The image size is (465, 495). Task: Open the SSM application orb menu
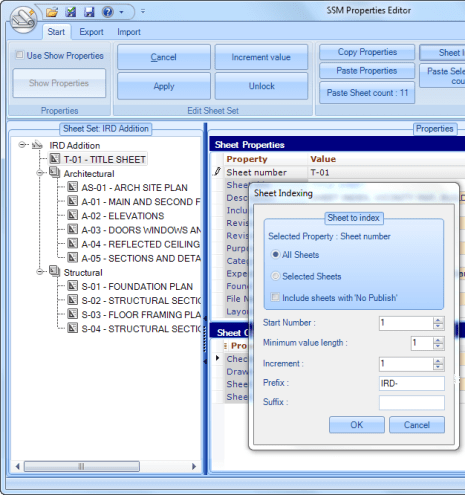pos(23,20)
